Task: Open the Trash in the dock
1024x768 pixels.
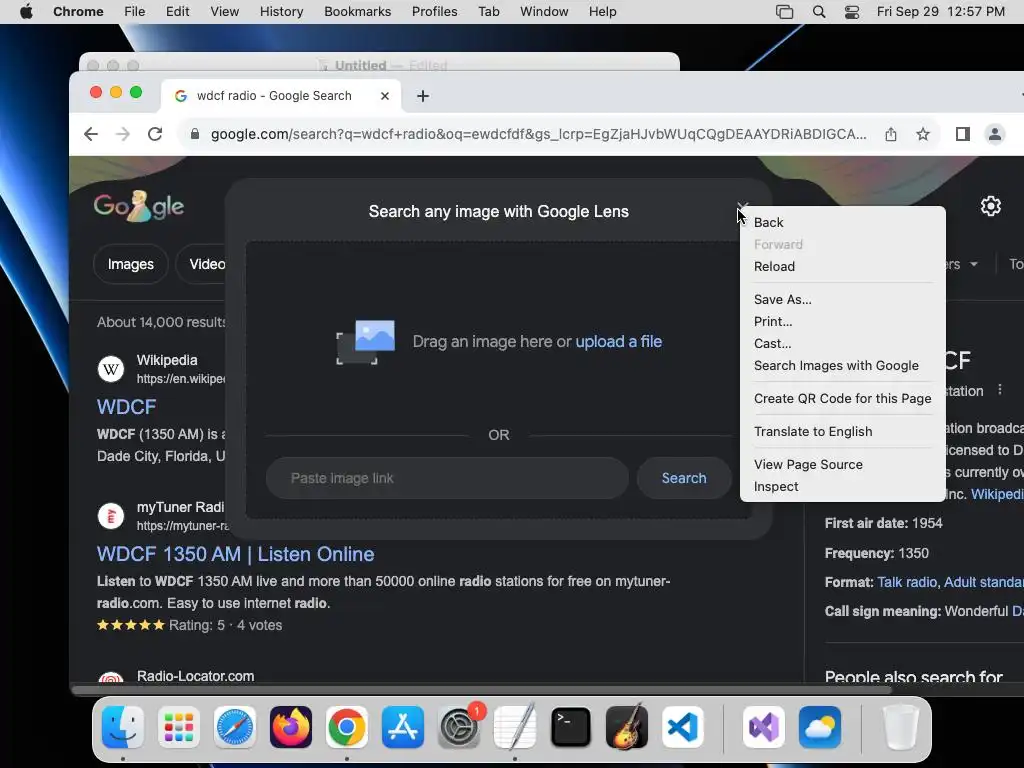Action: [x=901, y=727]
